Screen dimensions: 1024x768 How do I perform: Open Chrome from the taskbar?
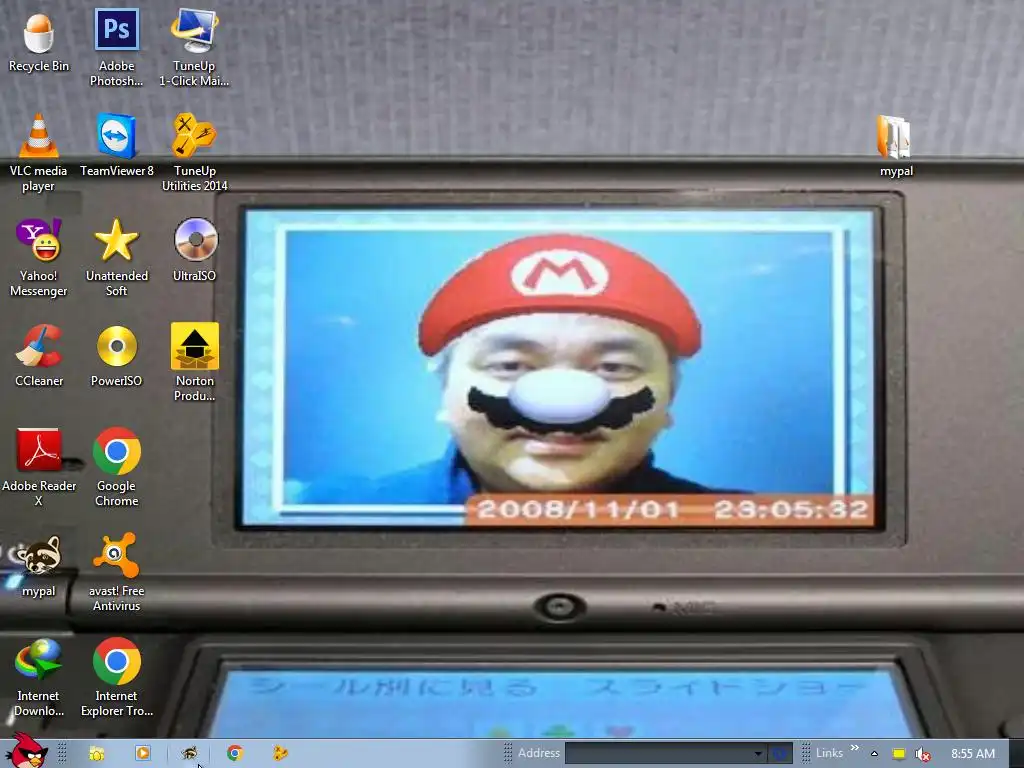(235, 754)
